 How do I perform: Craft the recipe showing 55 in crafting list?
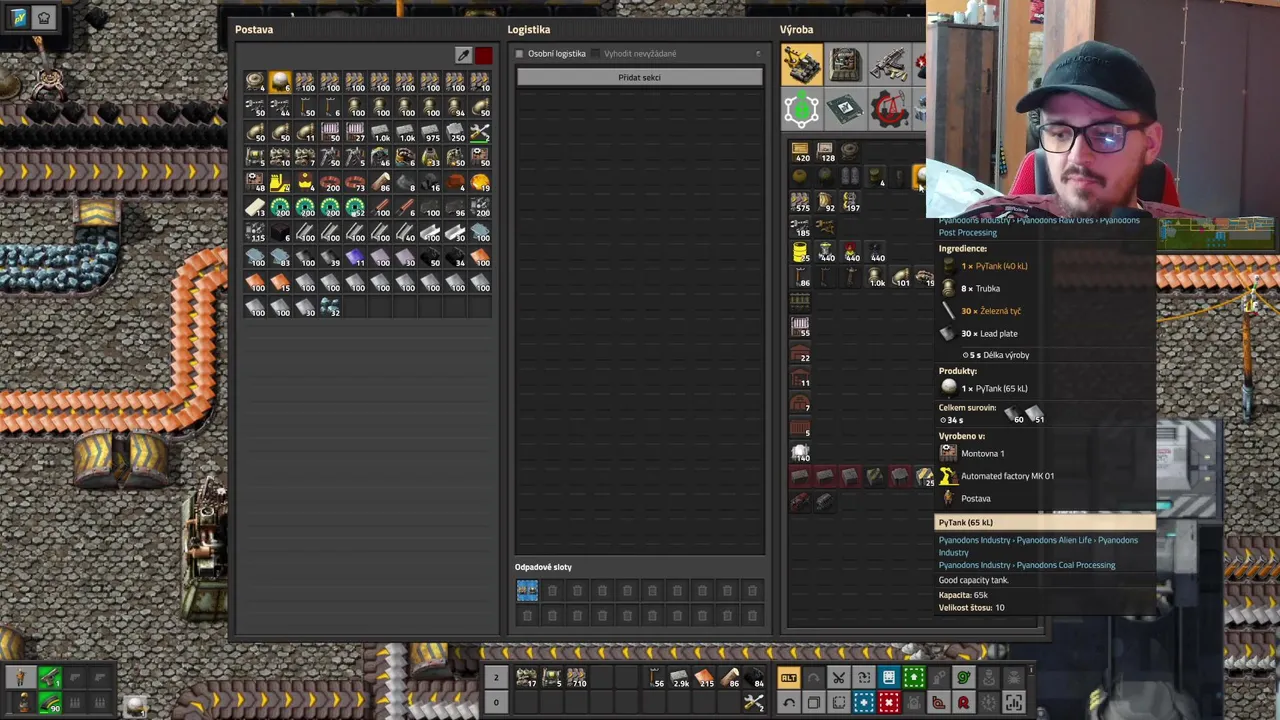[801, 327]
